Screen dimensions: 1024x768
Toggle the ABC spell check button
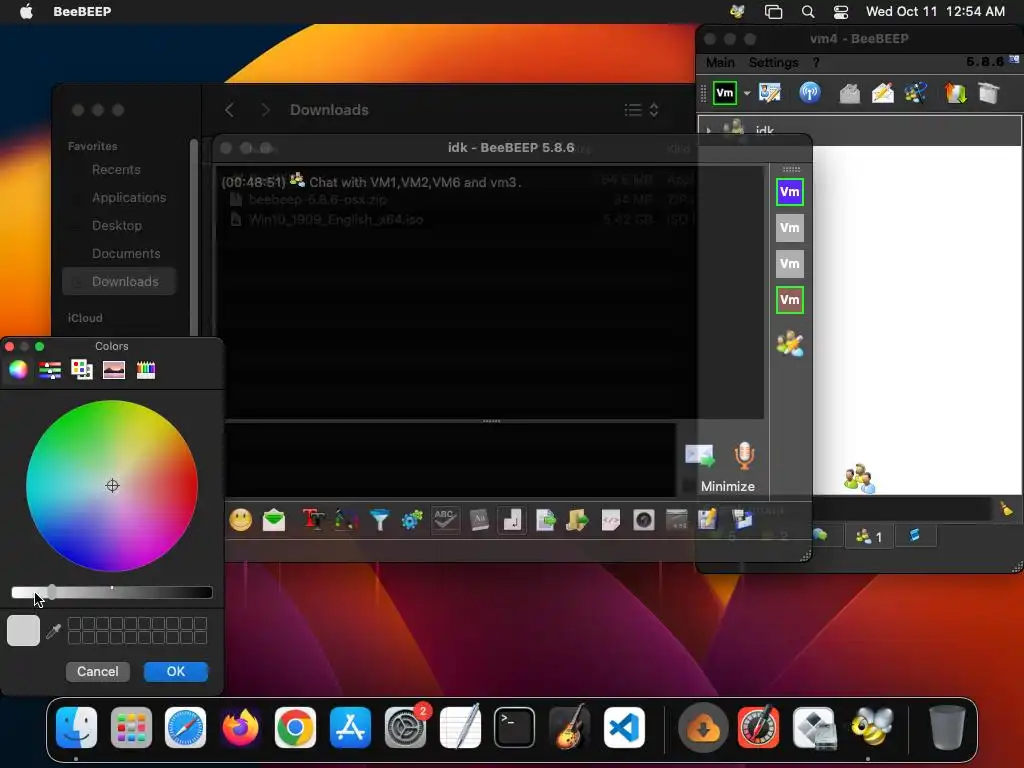[445, 520]
